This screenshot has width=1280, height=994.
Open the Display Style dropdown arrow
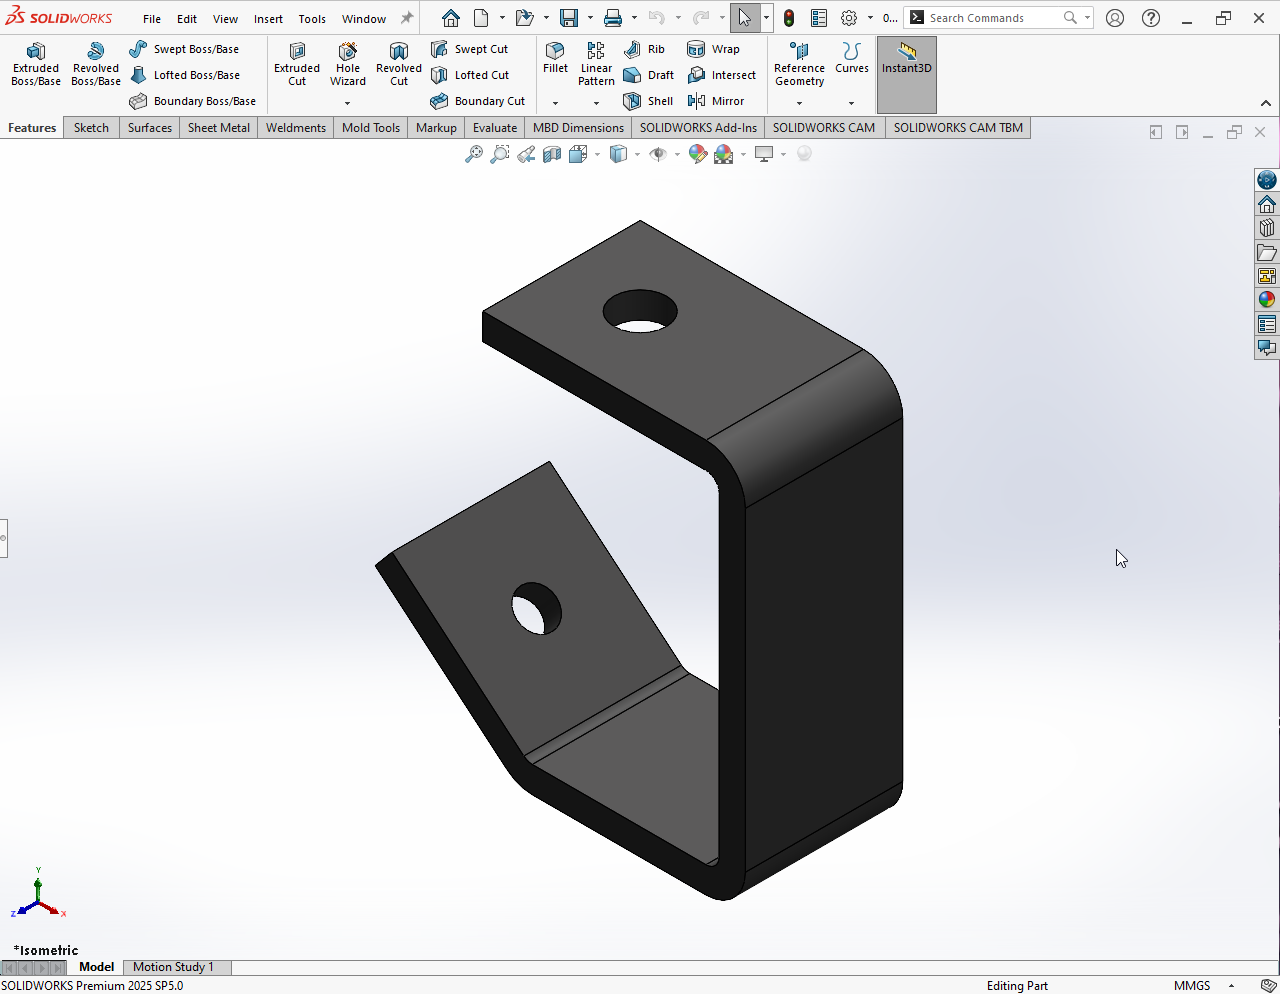click(x=637, y=154)
